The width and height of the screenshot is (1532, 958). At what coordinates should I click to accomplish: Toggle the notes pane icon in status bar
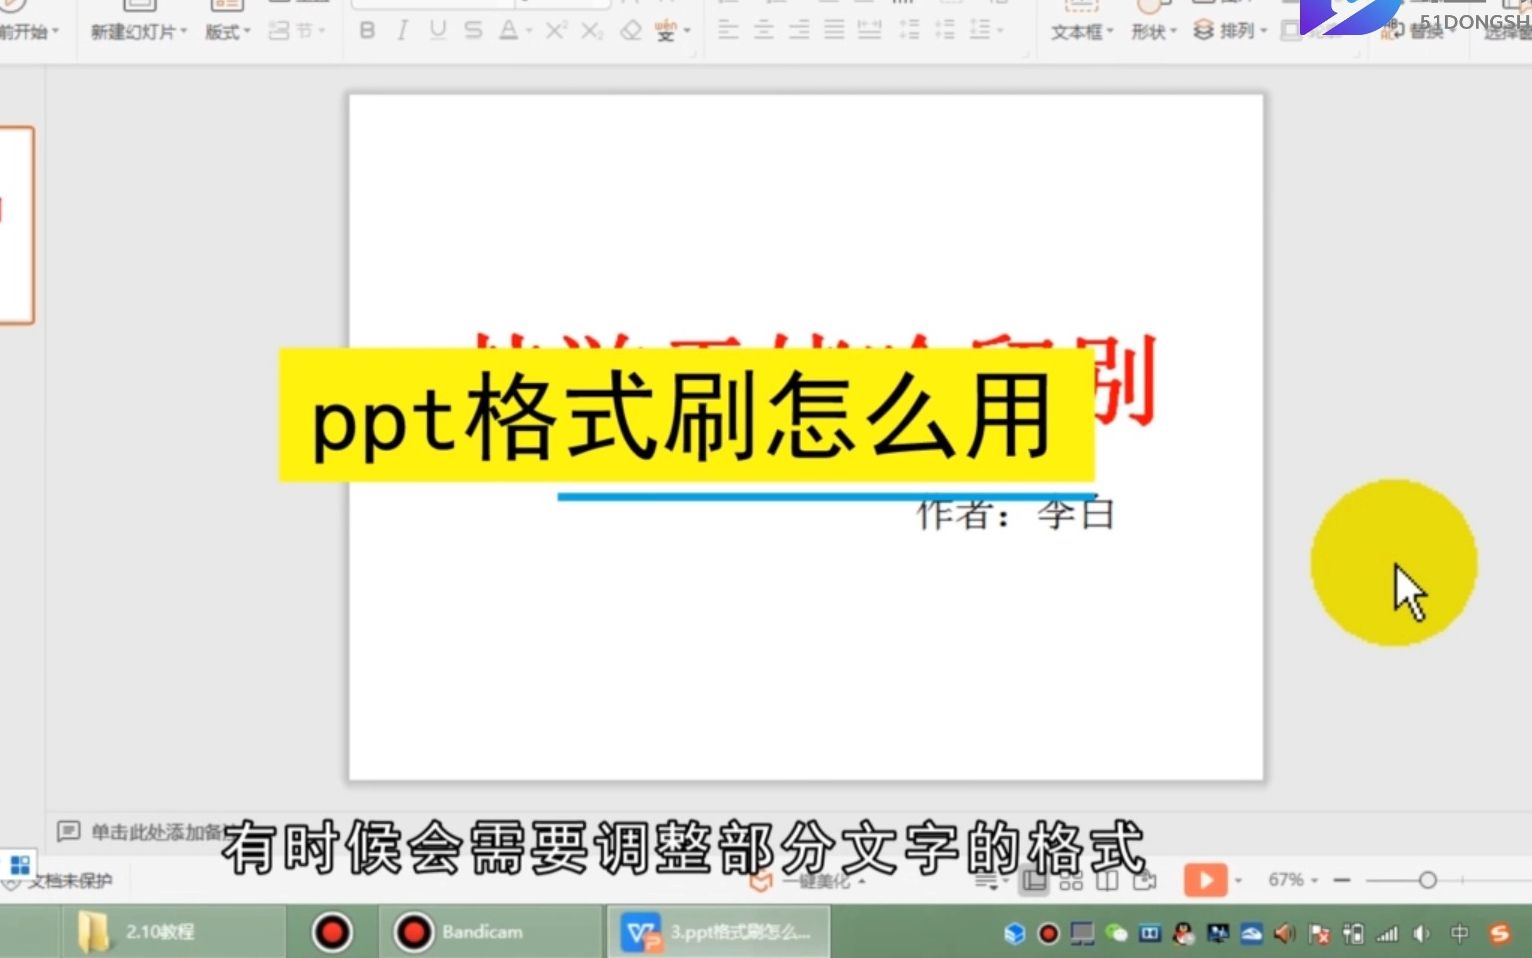pos(987,881)
